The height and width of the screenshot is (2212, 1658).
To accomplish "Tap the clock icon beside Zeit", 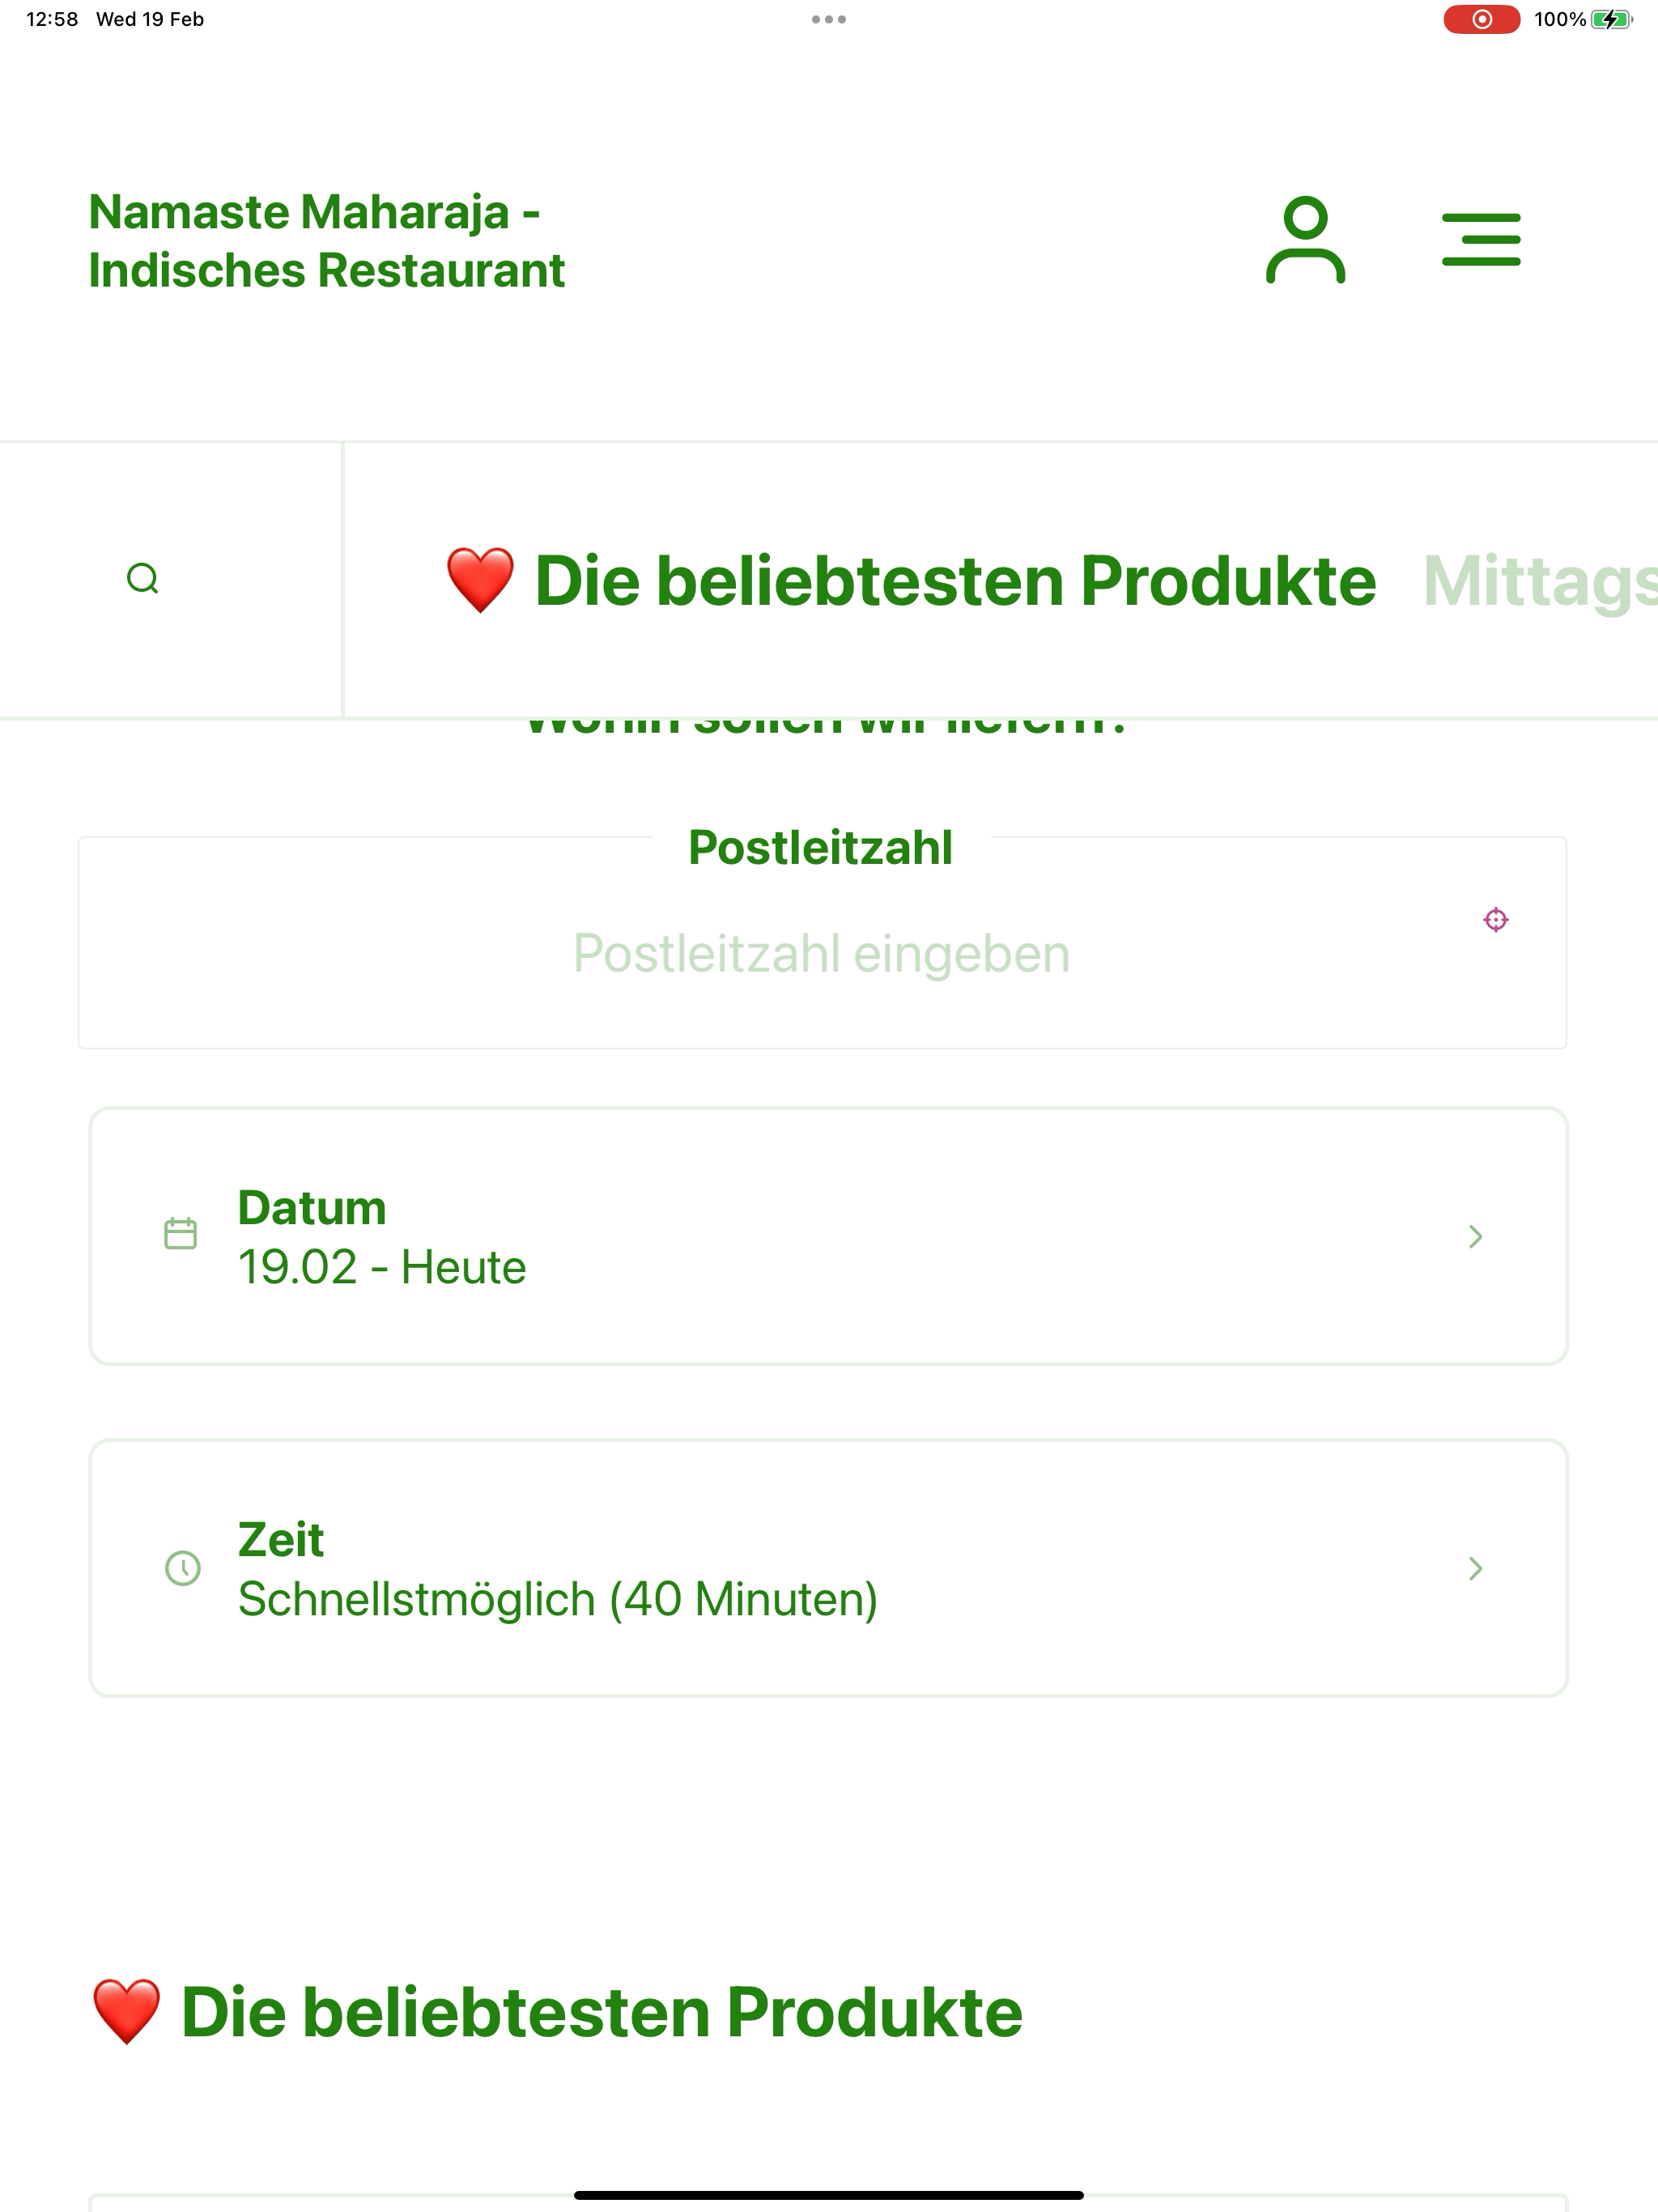I will click(182, 1567).
